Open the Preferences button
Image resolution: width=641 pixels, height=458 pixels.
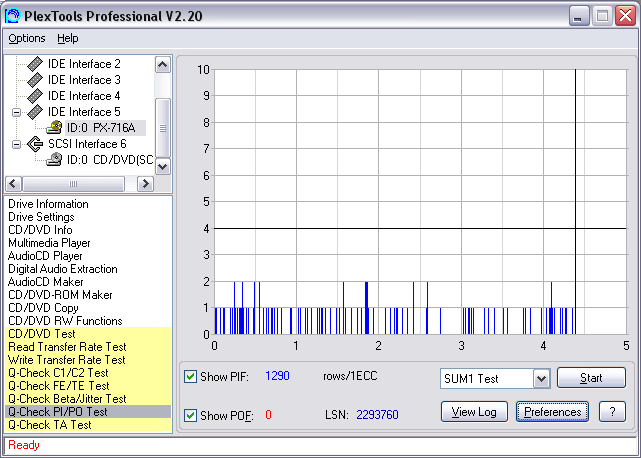(x=552, y=411)
